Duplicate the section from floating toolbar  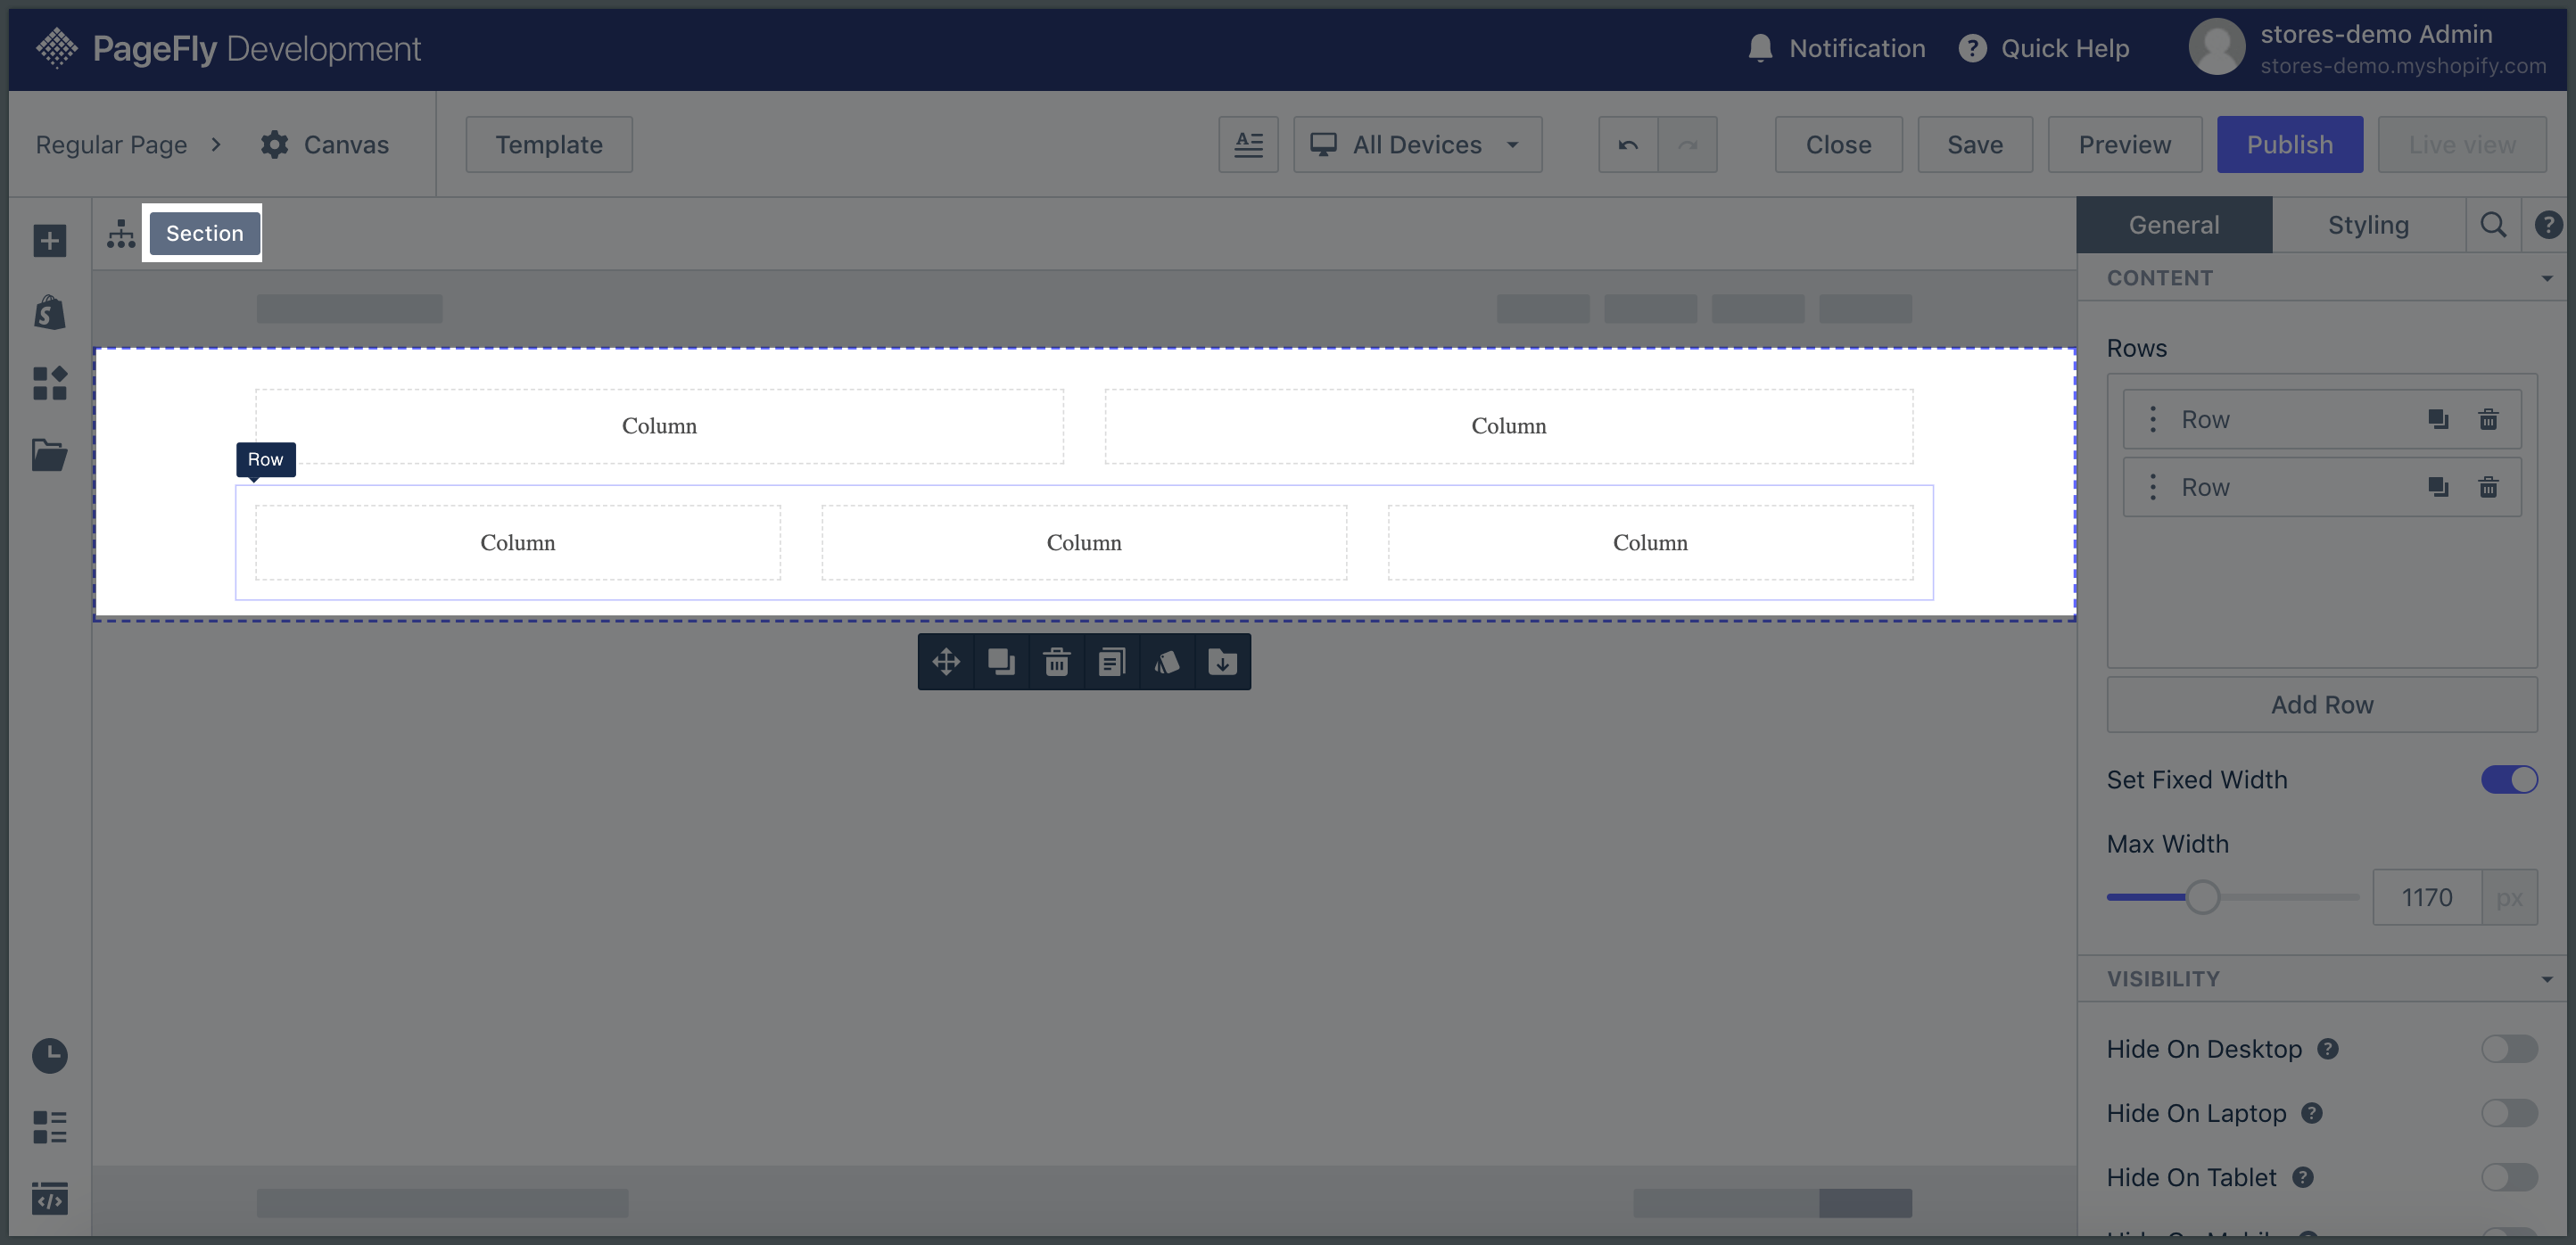[x=1001, y=661]
